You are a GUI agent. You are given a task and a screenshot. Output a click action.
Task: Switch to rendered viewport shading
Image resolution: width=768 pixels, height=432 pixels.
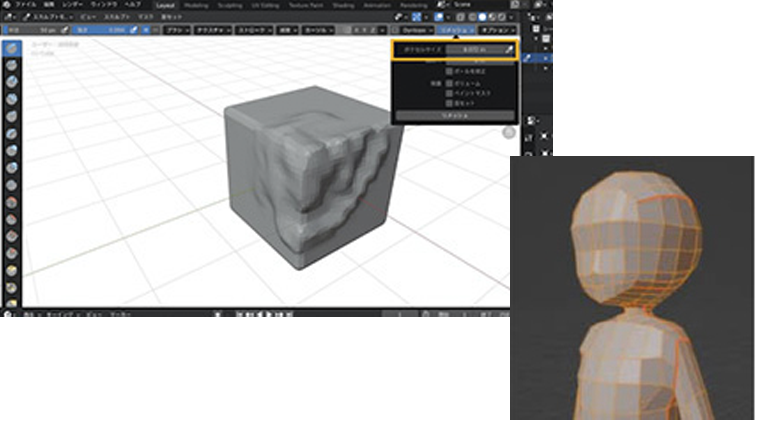(499, 18)
